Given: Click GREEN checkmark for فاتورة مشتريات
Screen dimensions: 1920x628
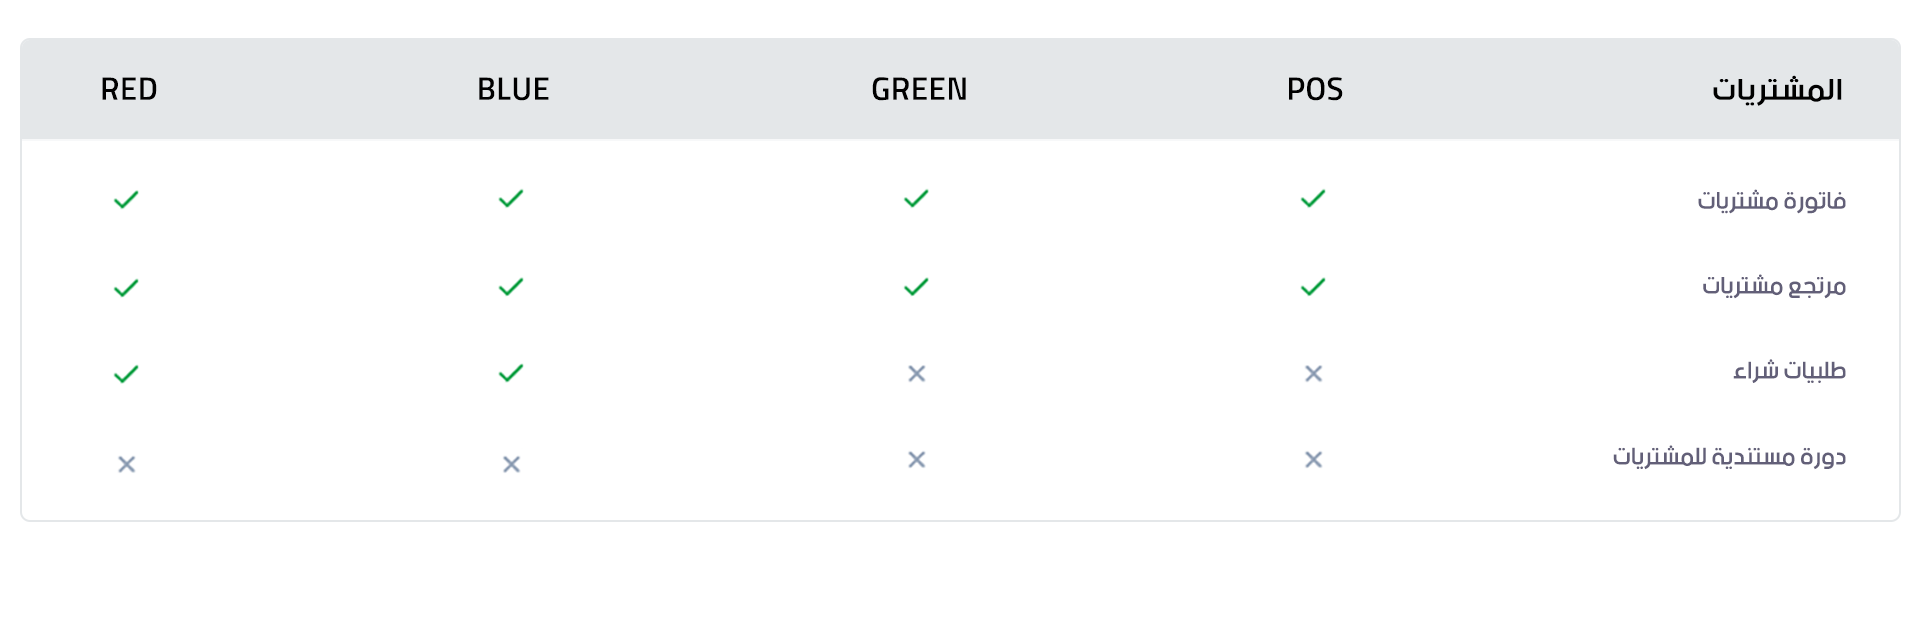Looking at the screenshot, I should [x=916, y=199].
